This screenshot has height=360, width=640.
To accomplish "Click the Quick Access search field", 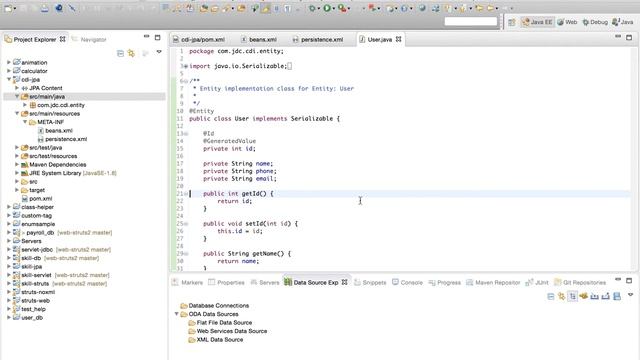I will click(x=471, y=21).
